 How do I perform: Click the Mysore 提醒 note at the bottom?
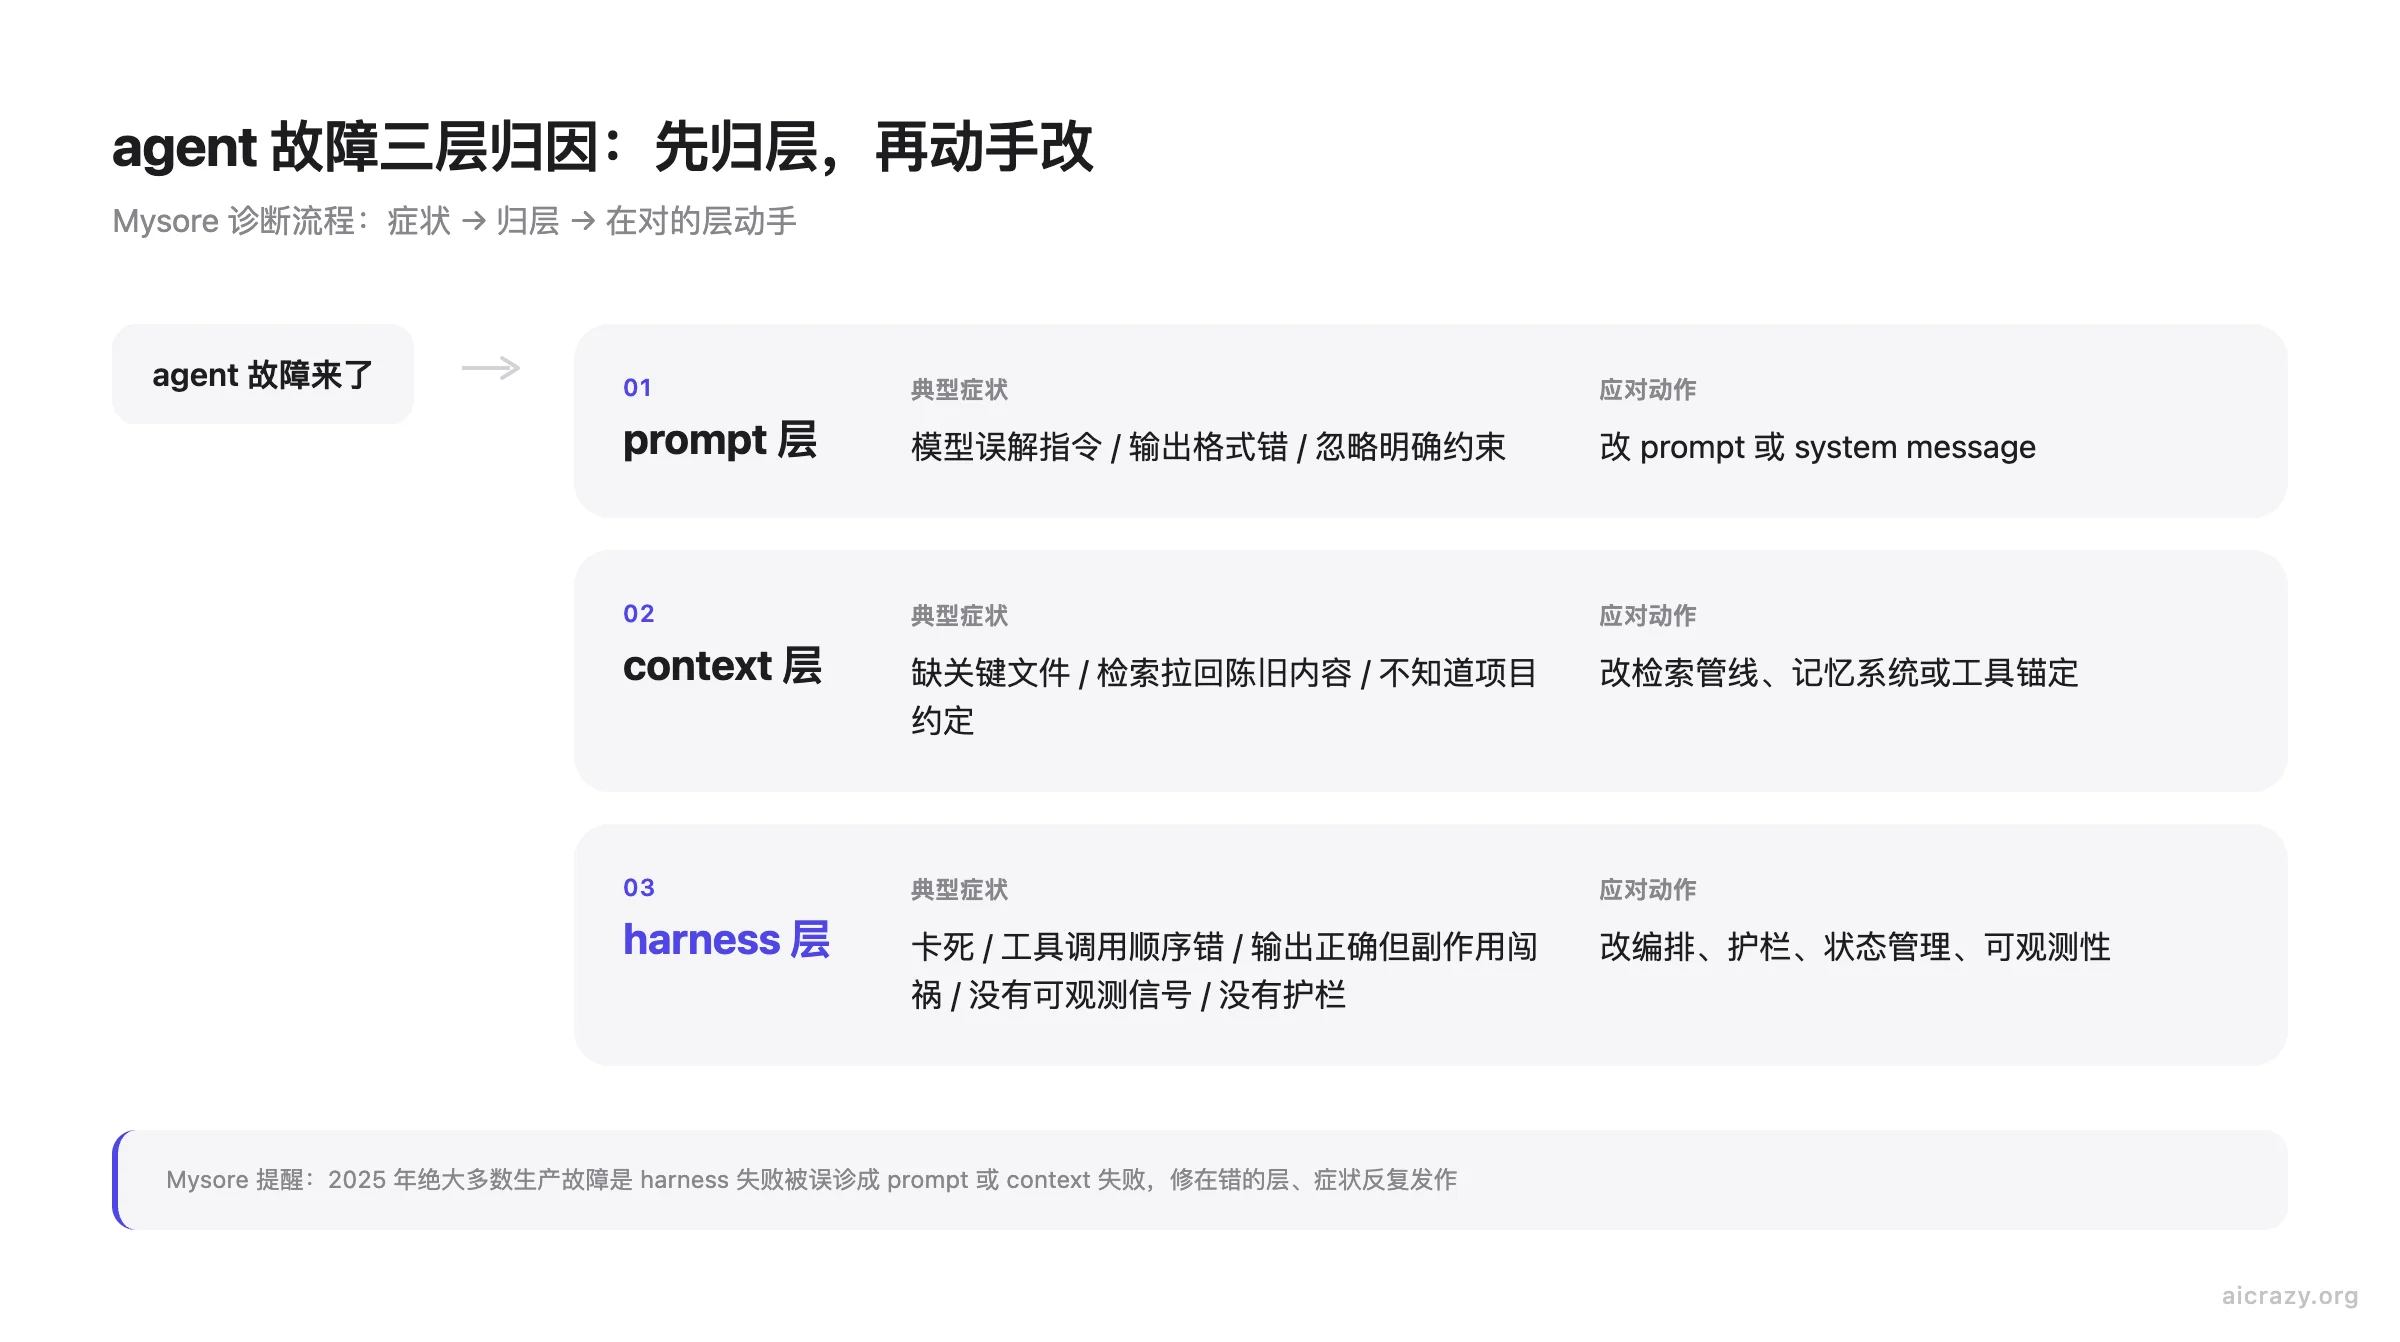1200,1180
